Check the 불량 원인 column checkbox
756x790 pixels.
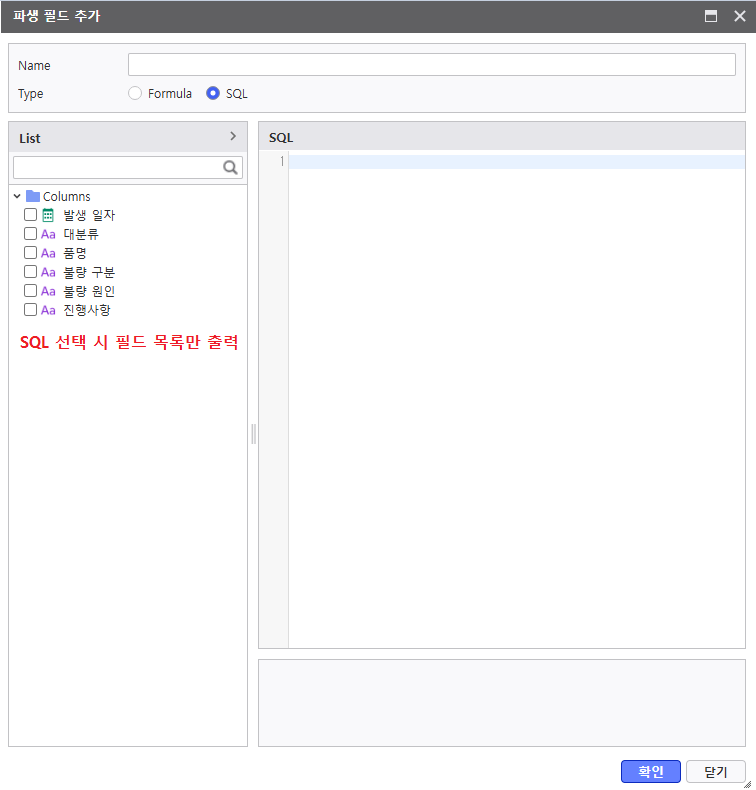(x=30, y=291)
